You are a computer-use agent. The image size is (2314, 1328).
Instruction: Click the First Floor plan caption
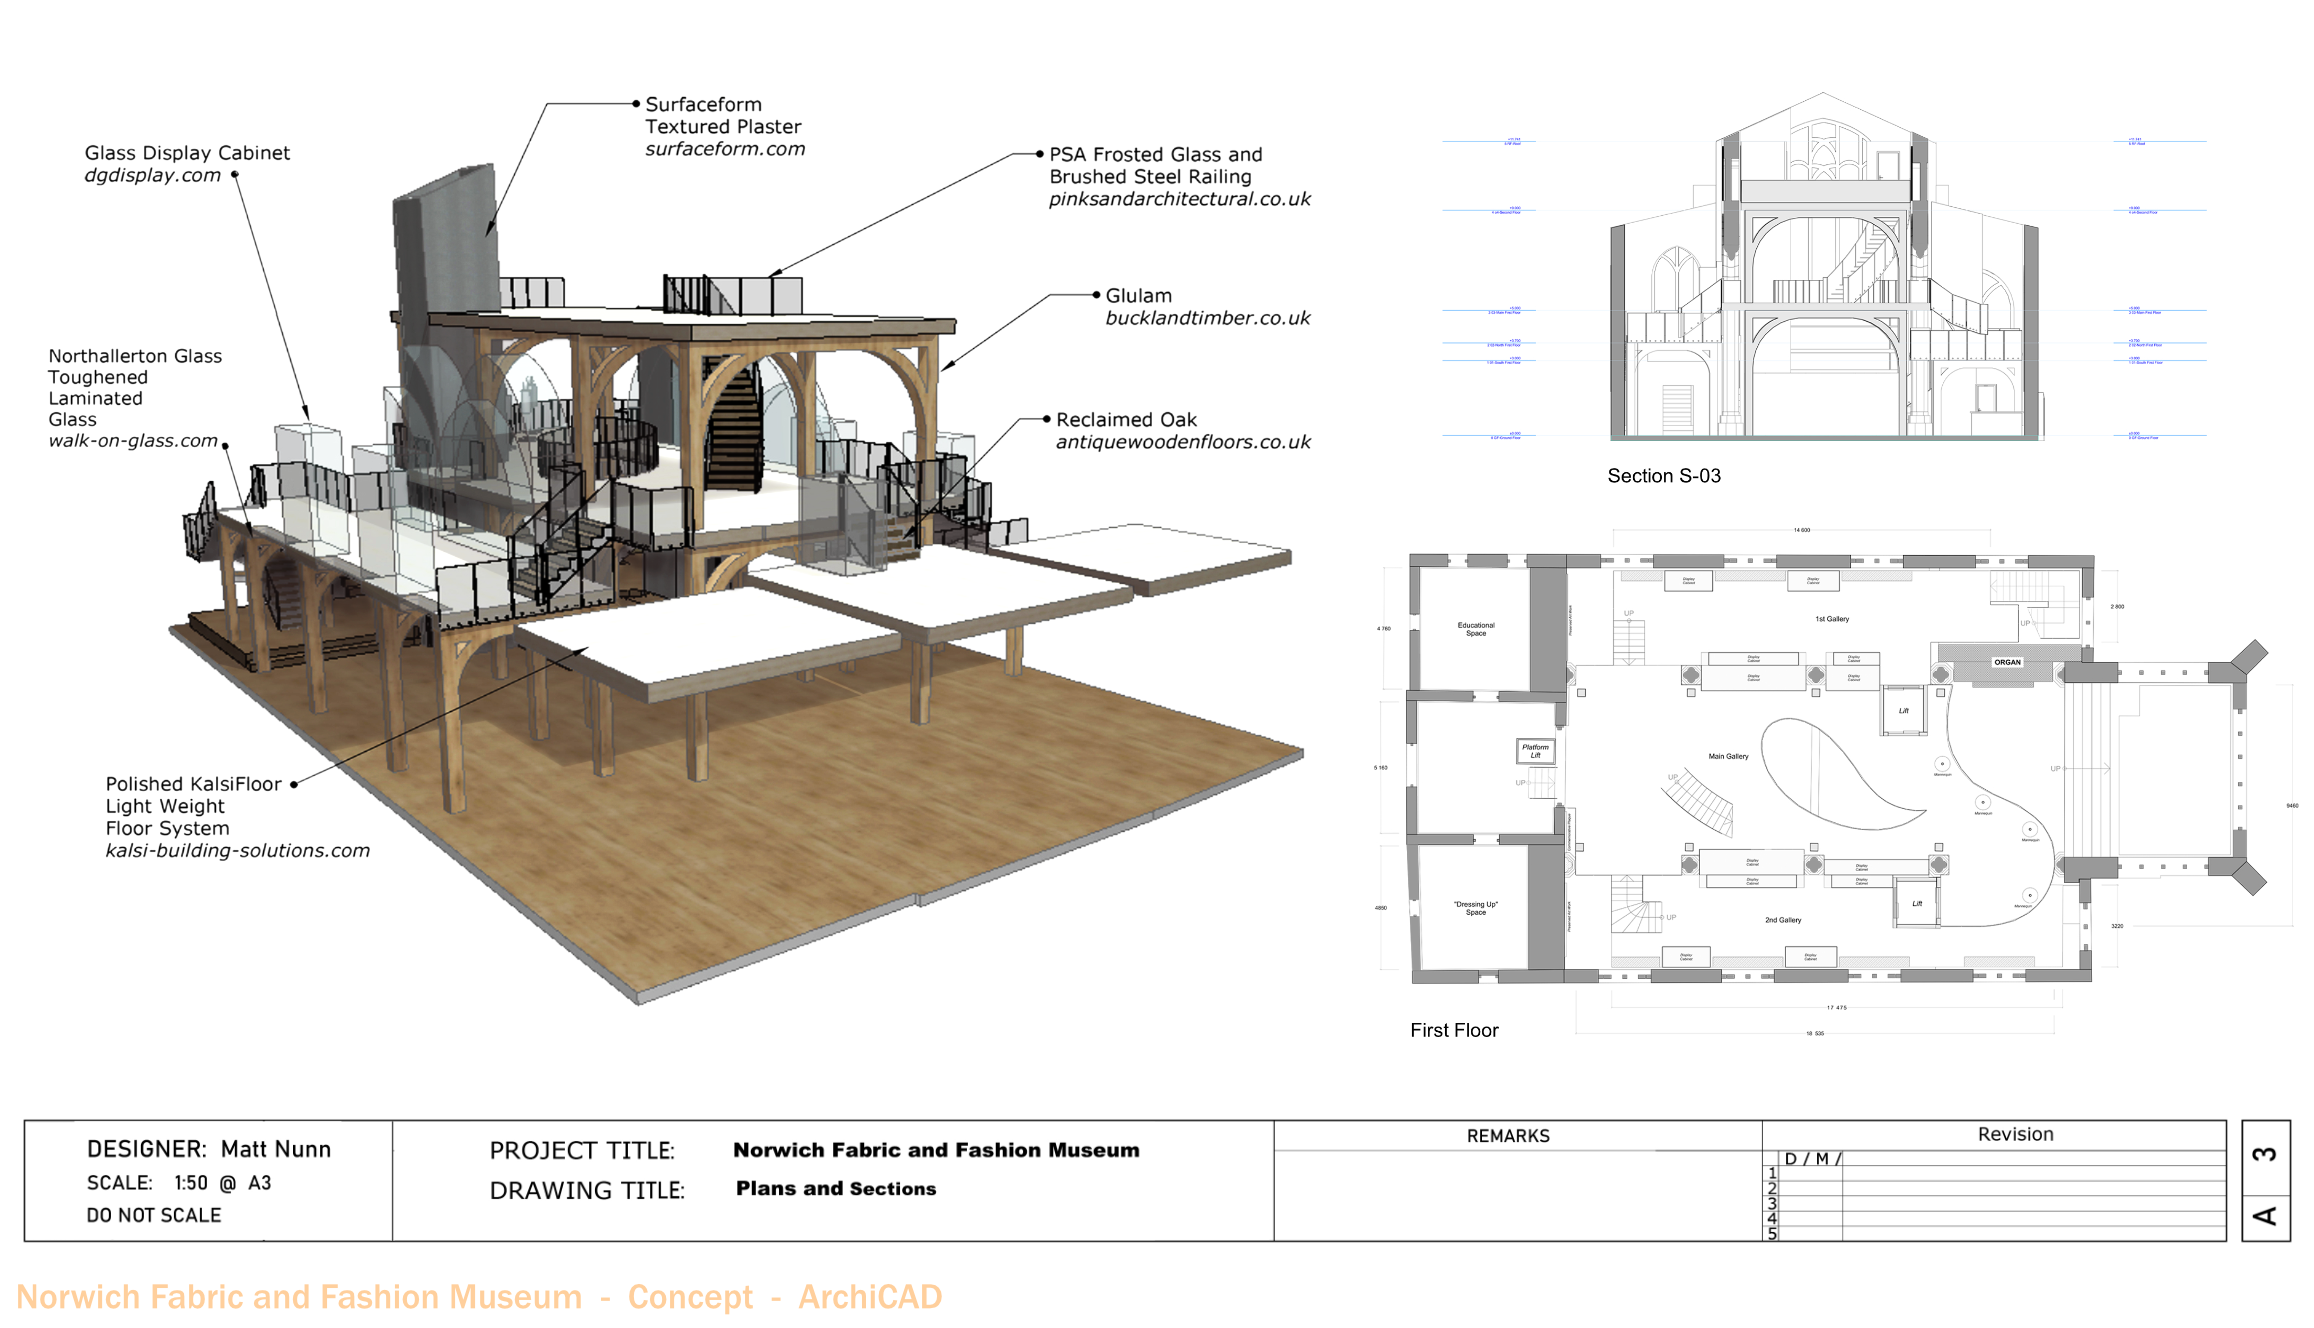click(x=1453, y=1030)
